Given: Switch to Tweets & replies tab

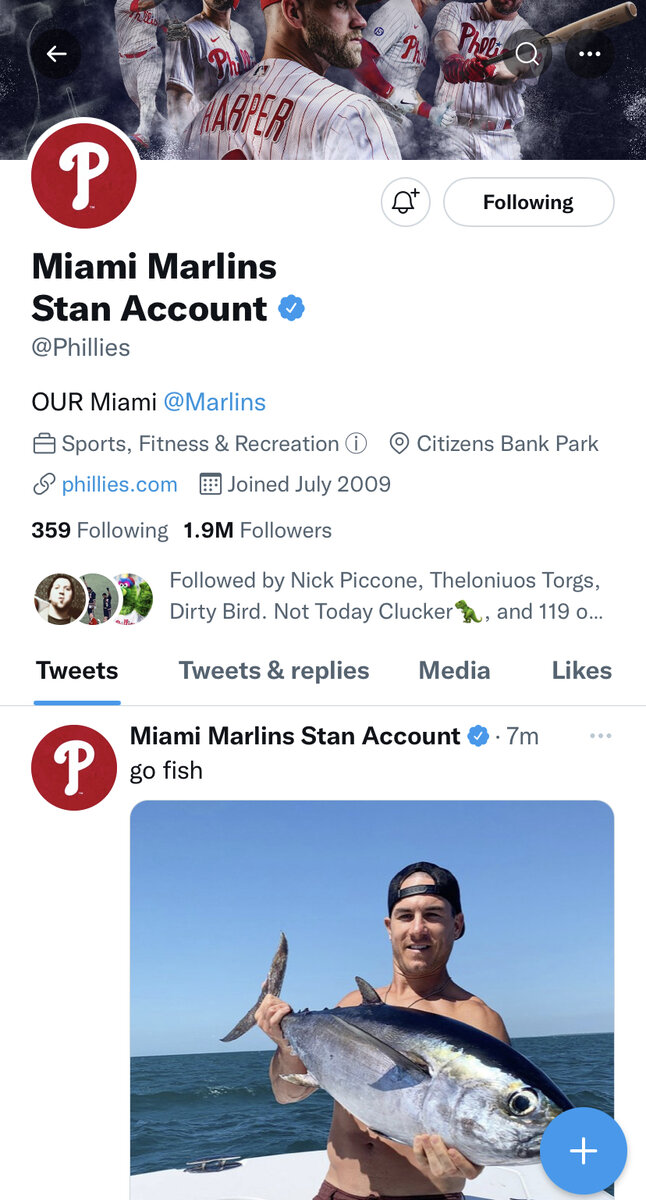Looking at the screenshot, I should coord(274,671).
